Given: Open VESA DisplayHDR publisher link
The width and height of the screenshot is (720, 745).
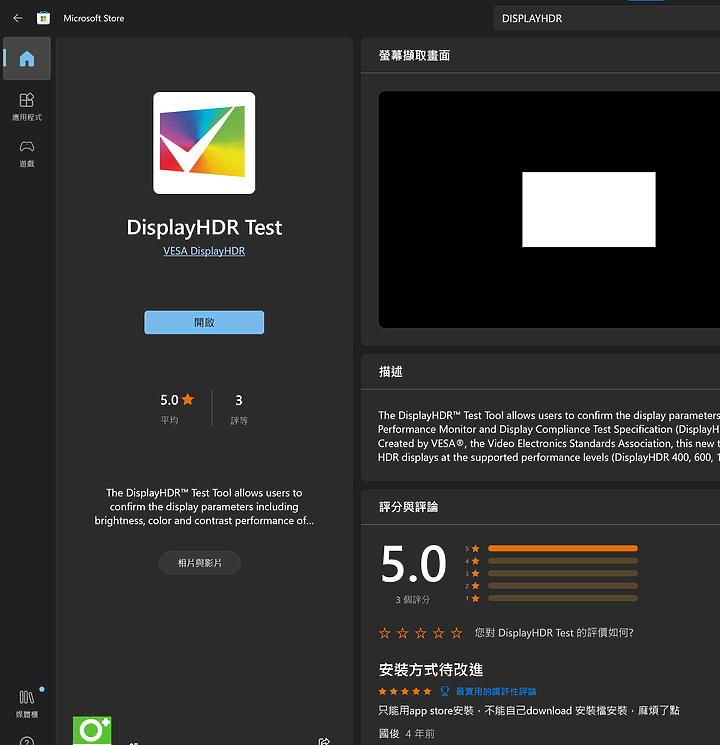Looking at the screenshot, I should [x=204, y=251].
